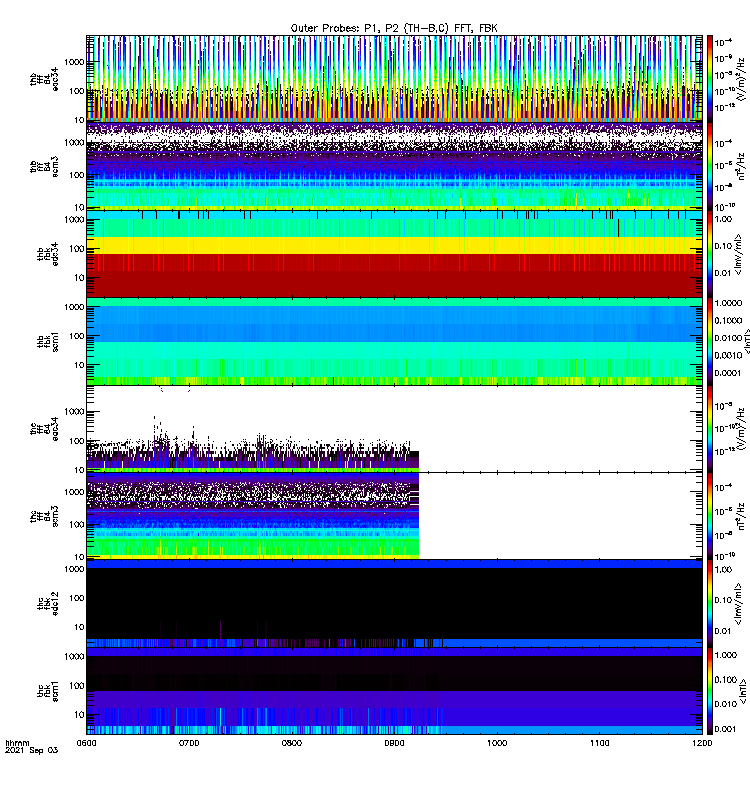Click the color bar of the thc fbk edc12 panel

[x=709, y=604]
